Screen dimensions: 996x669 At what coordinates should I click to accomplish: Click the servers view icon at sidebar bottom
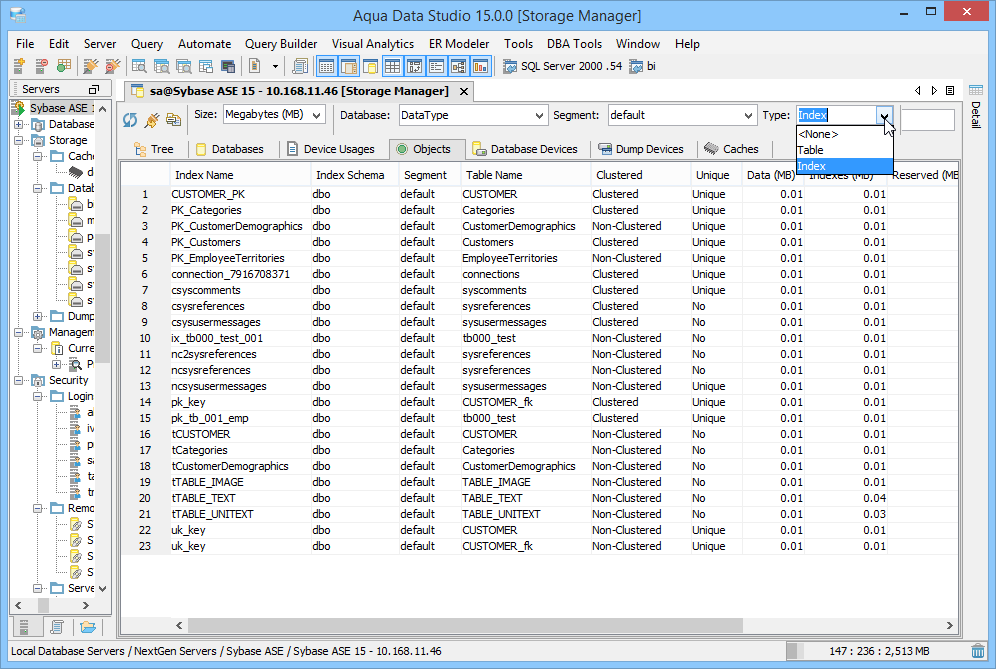tap(24, 627)
